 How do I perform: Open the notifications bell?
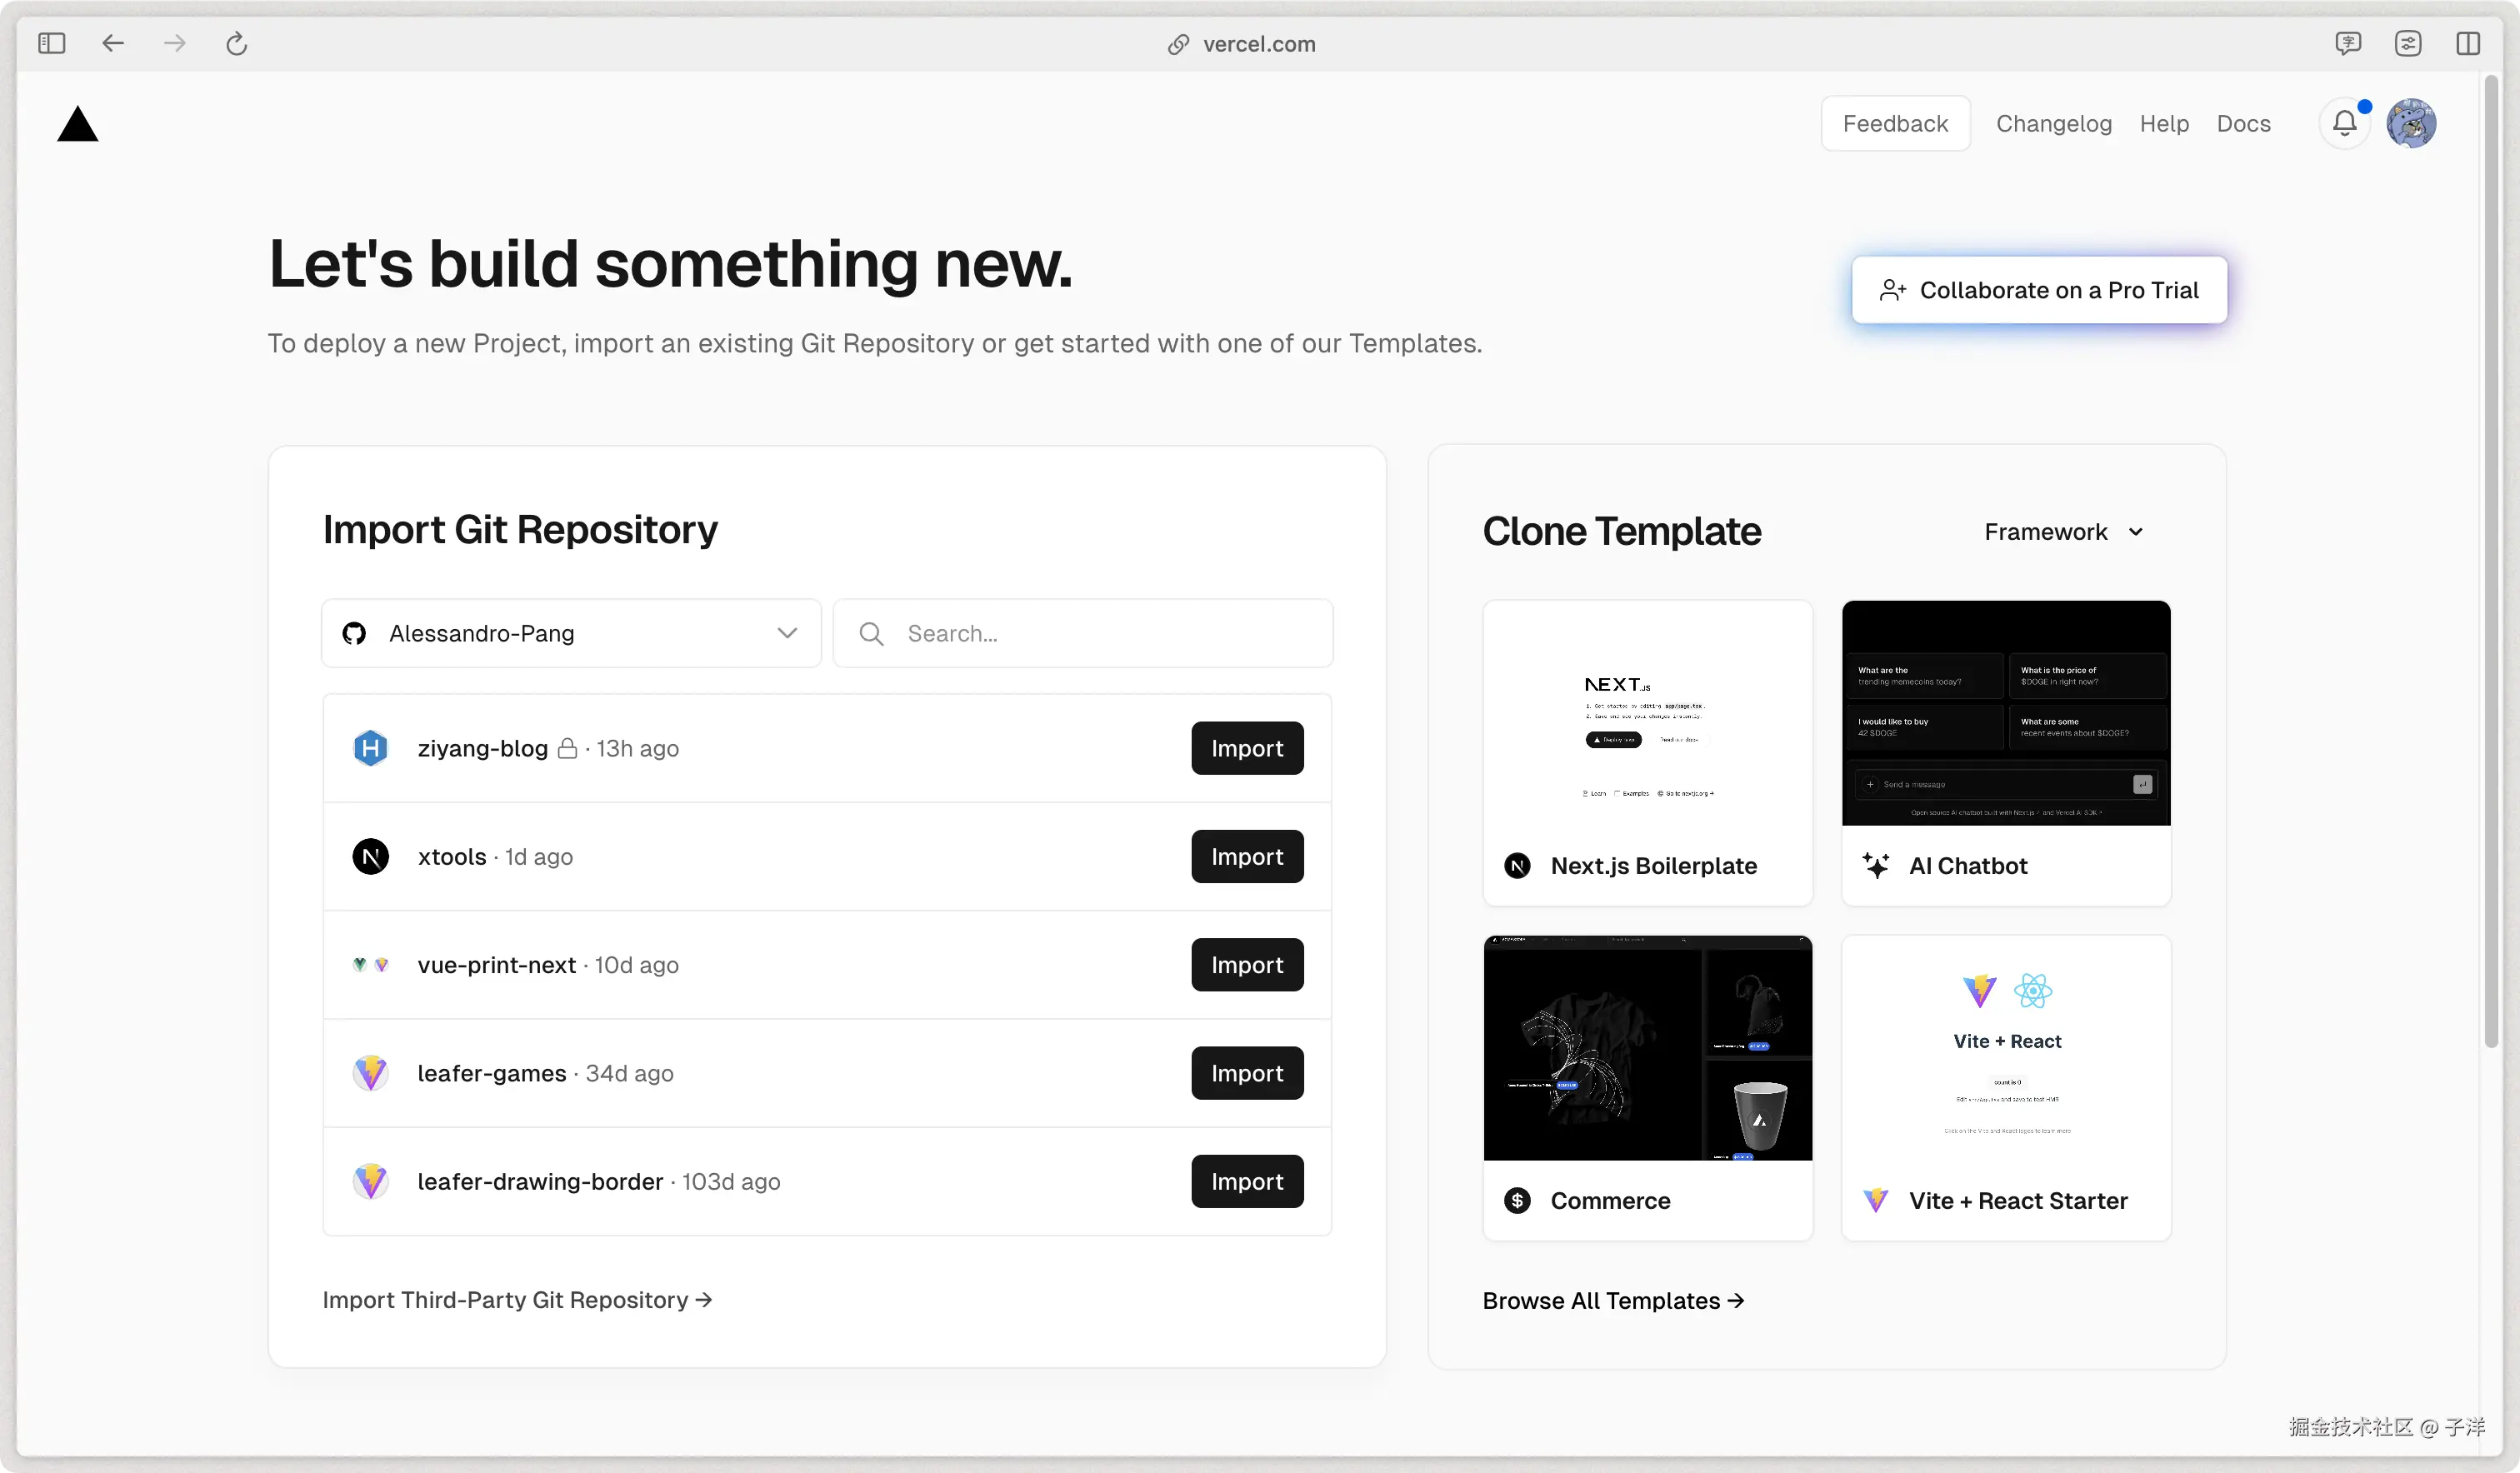coord(2343,123)
